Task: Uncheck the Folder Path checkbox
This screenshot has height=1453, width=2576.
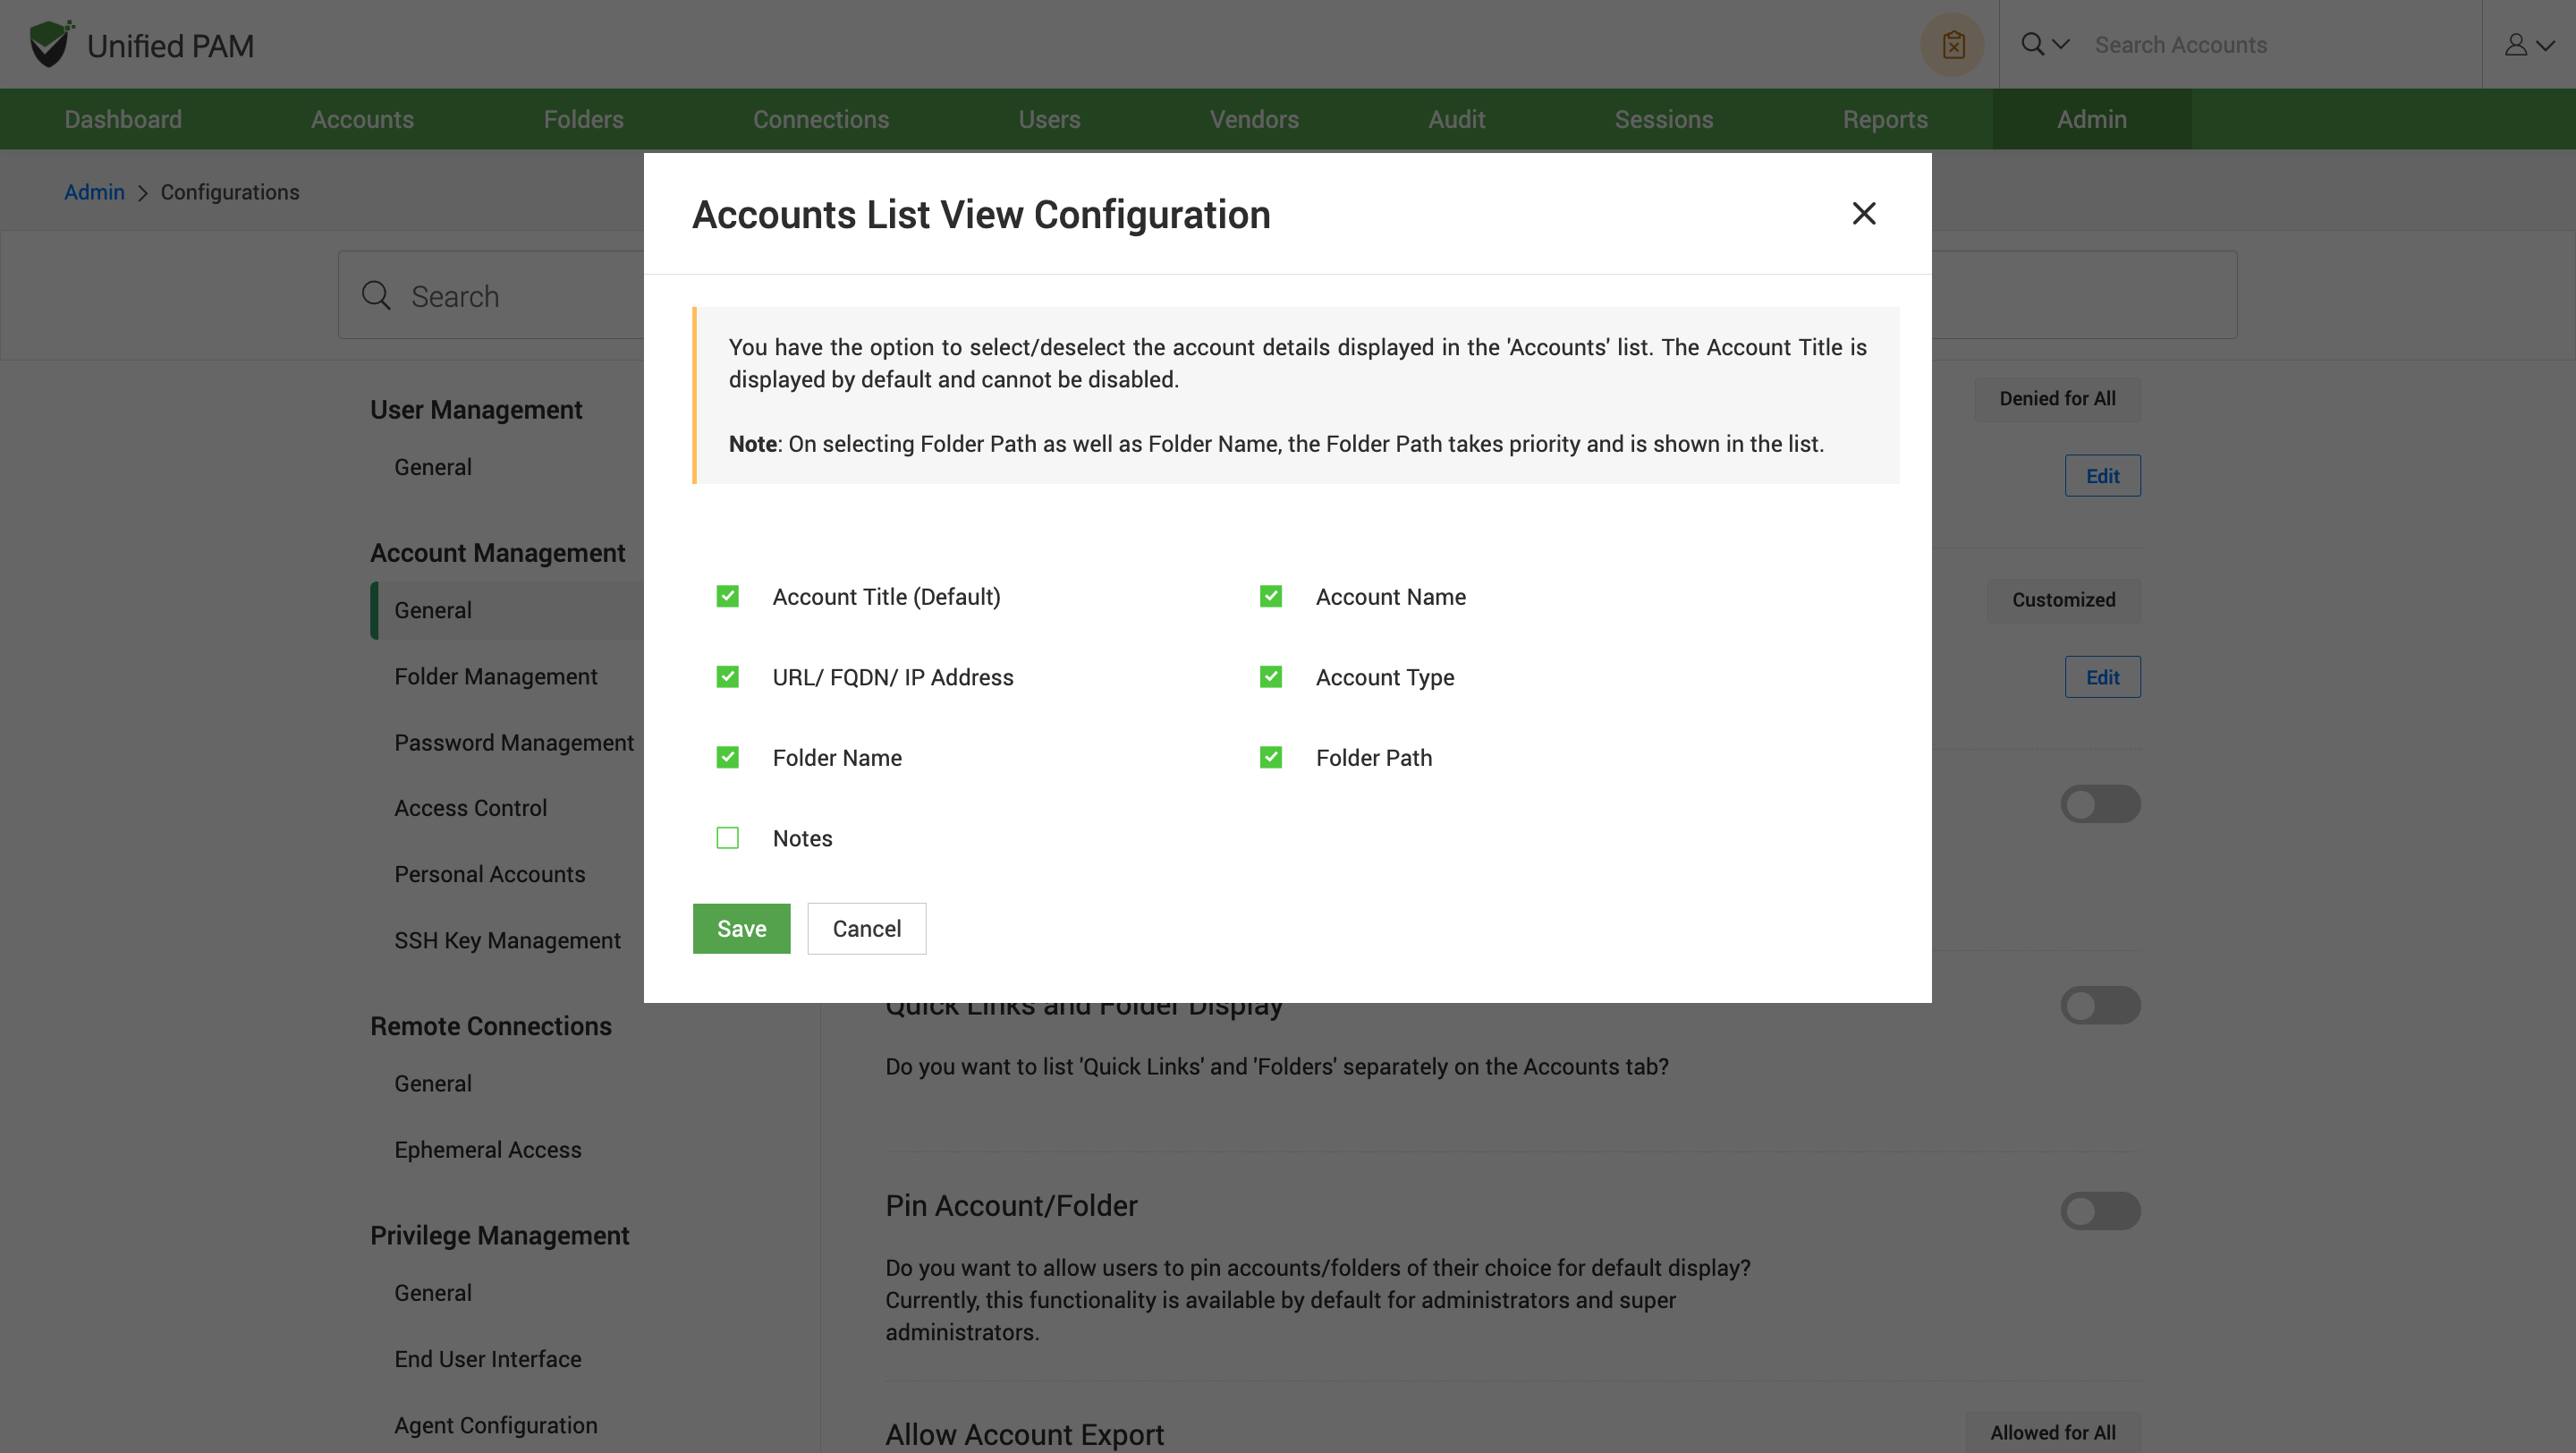Action: pyautogui.click(x=1271, y=757)
